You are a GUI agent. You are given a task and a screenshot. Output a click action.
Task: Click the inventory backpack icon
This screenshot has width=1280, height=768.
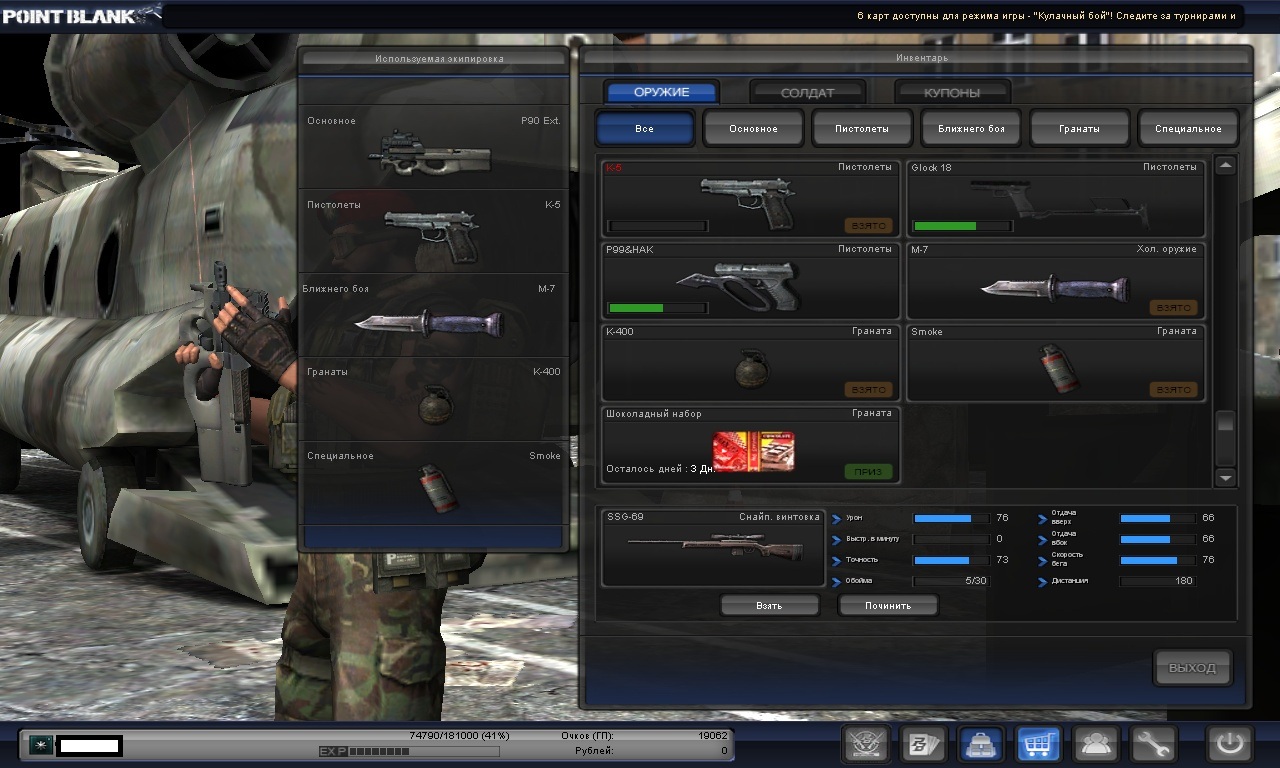tap(981, 744)
